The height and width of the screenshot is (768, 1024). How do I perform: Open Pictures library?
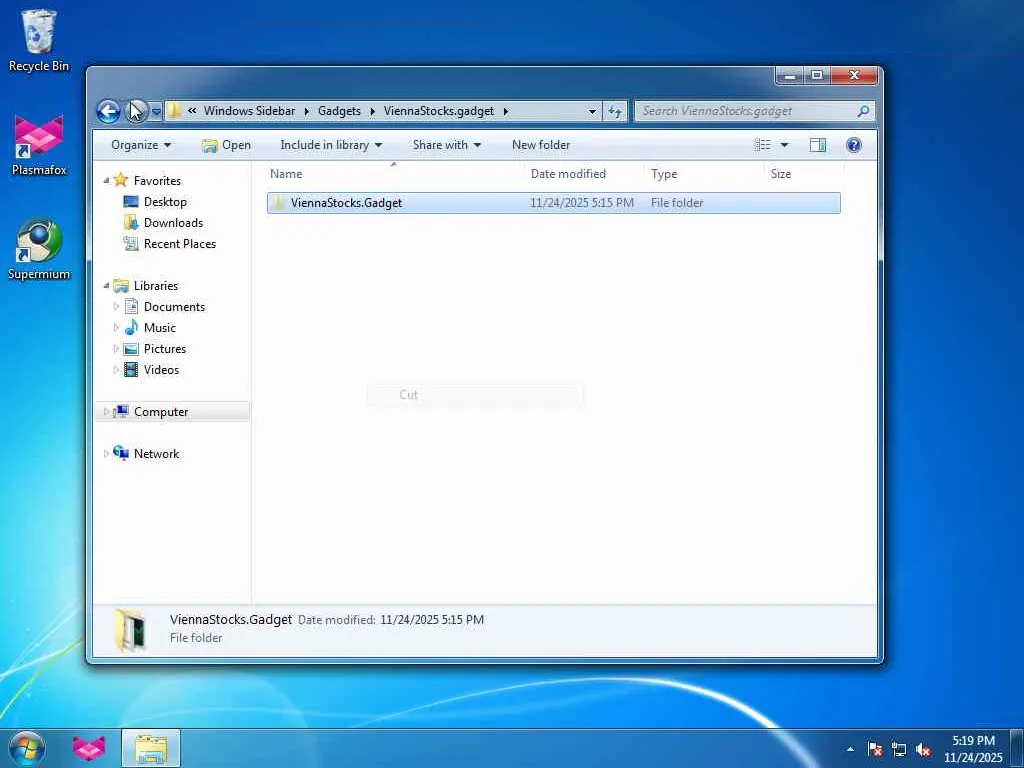click(x=165, y=349)
